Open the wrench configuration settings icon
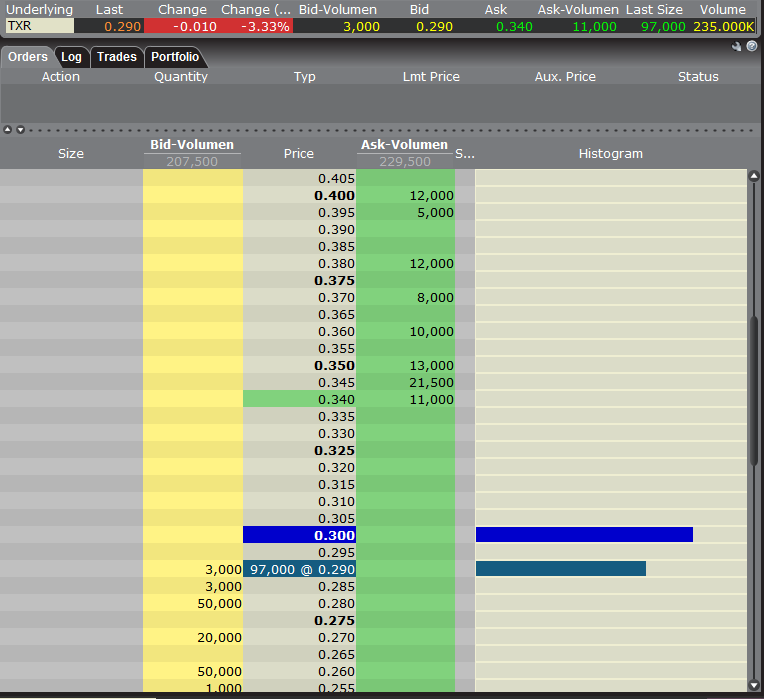Image resolution: width=764 pixels, height=699 pixels. [x=737, y=46]
